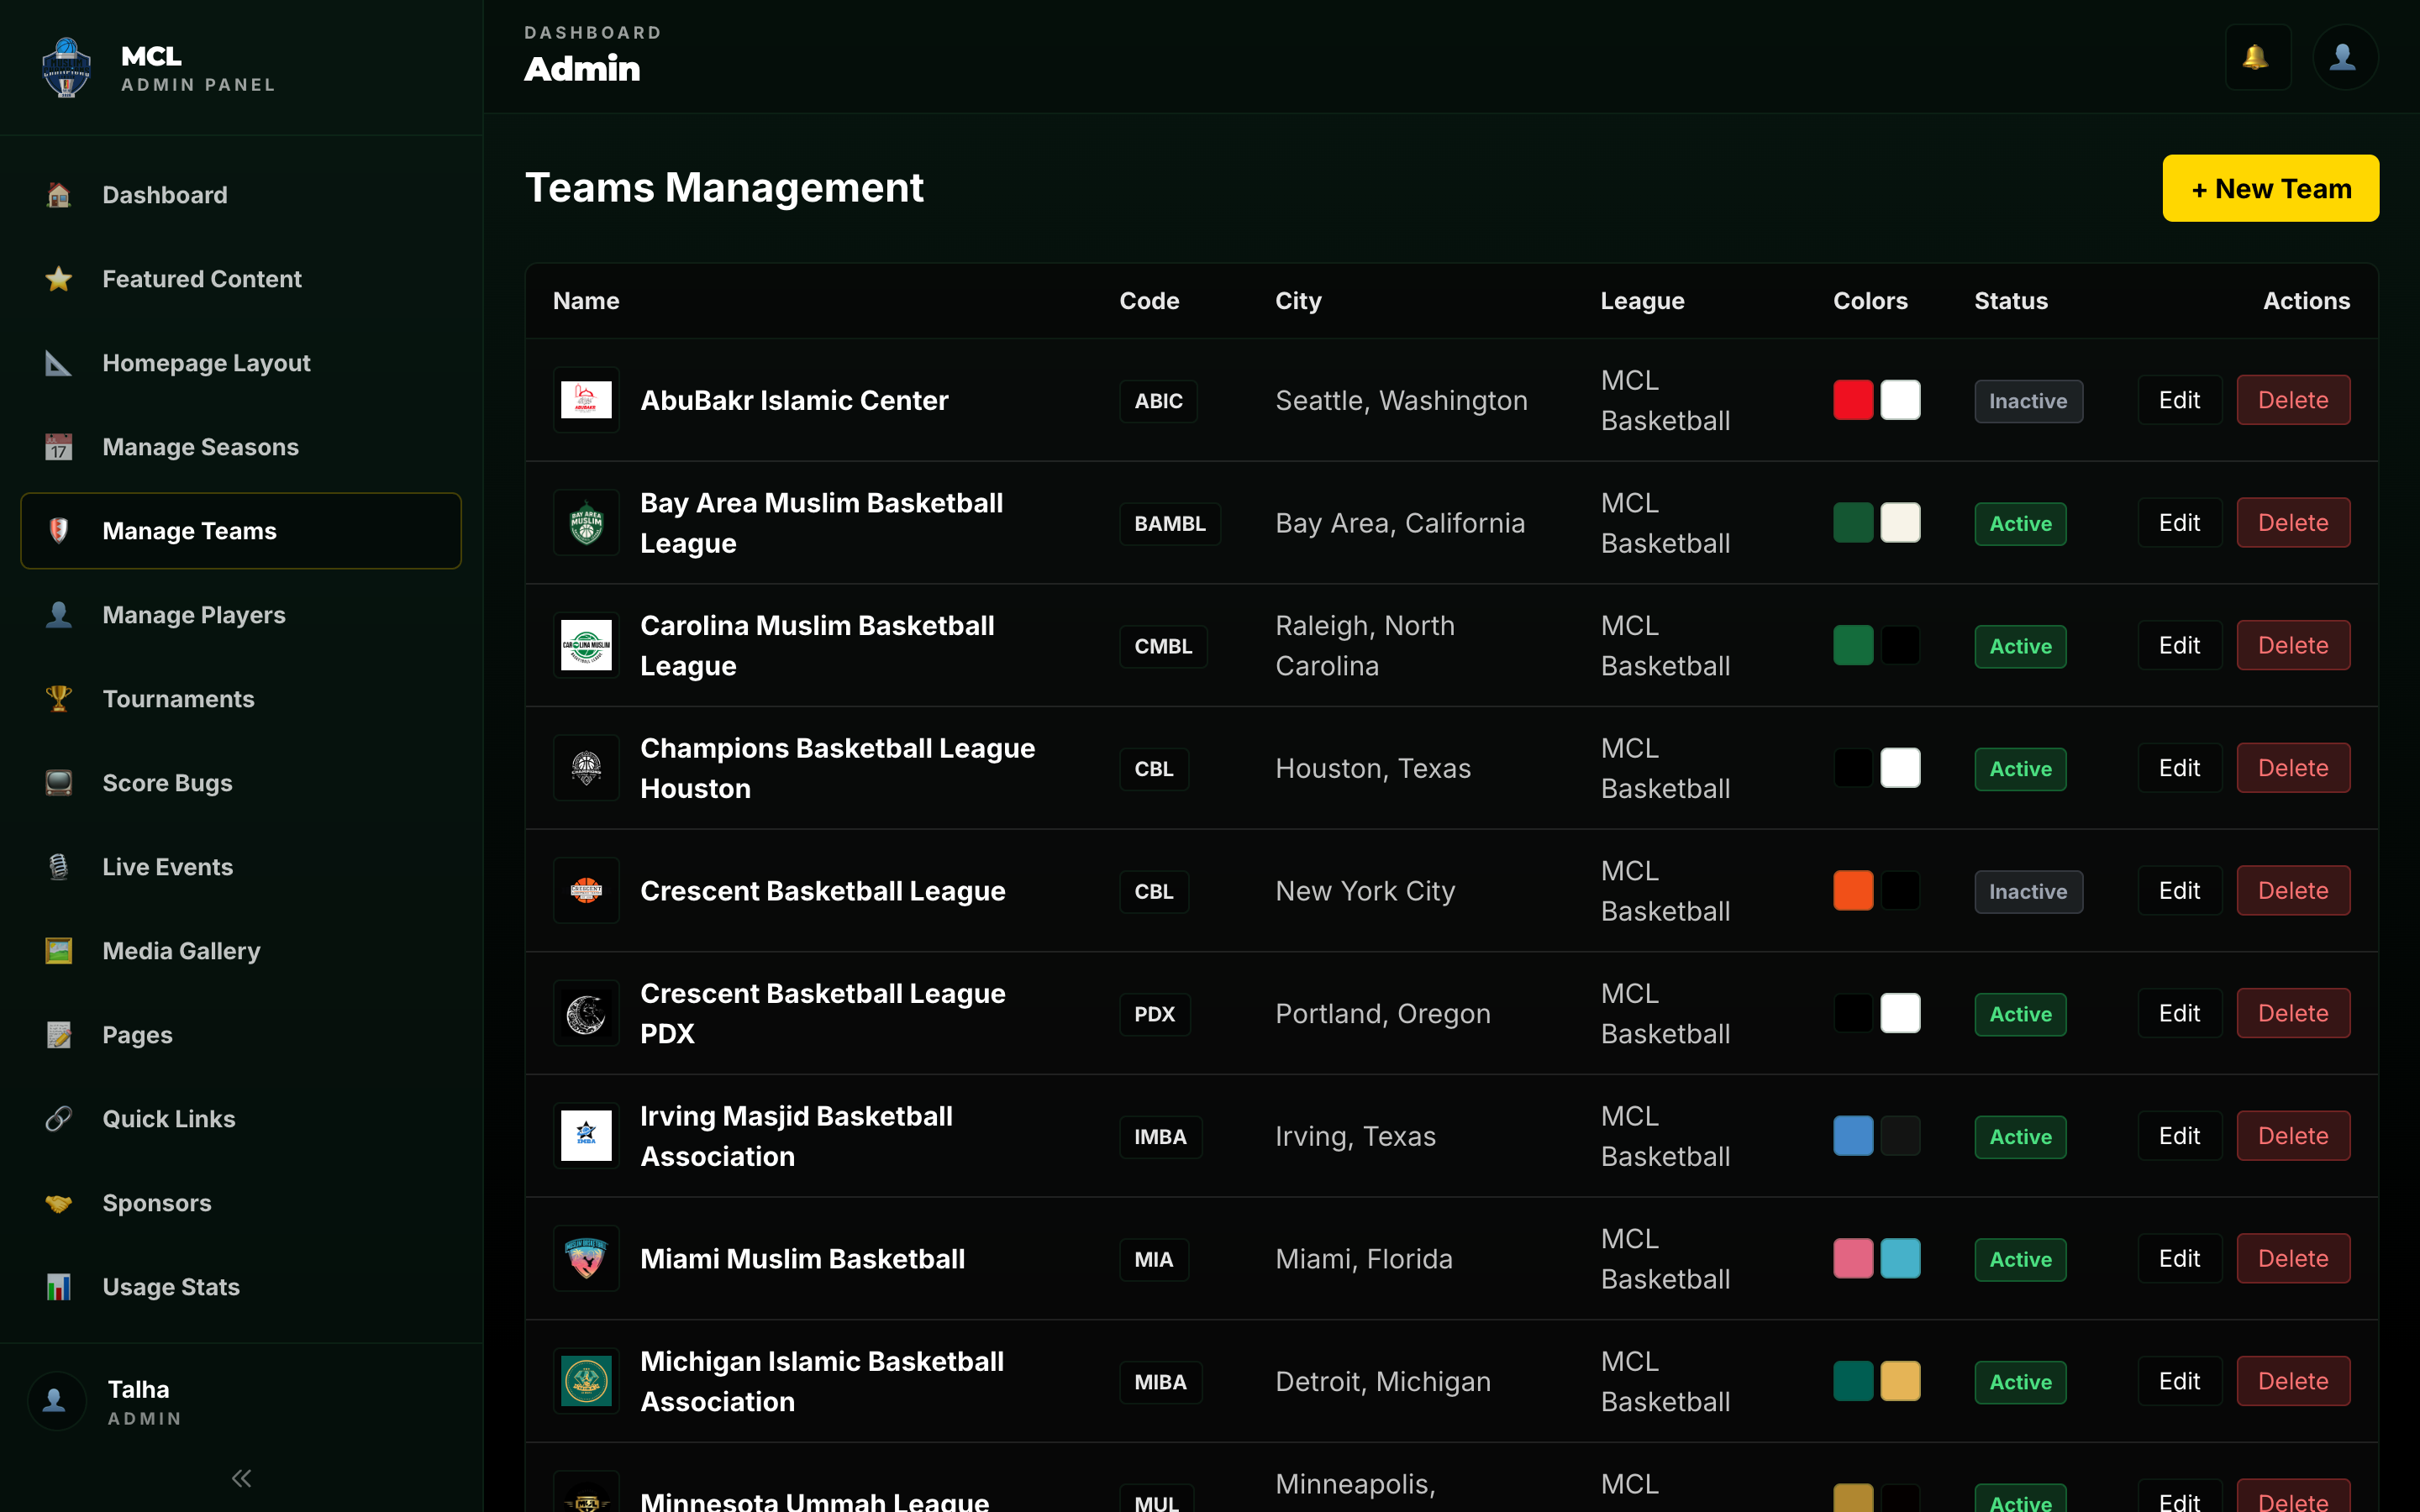Click the Sponsors handshake icon
Image resolution: width=2420 pixels, height=1512 pixels.
[x=58, y=1203]
